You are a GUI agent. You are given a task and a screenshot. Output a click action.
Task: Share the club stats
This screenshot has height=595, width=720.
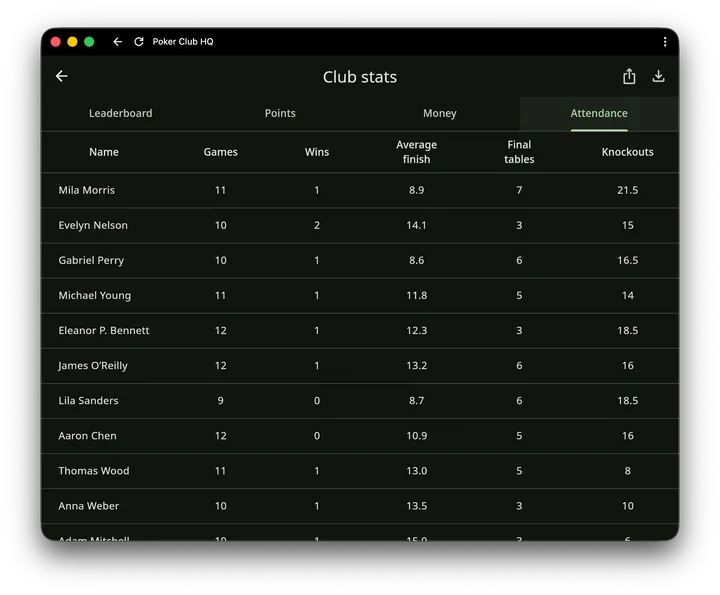pyautogui.click(x=629, y=76)
